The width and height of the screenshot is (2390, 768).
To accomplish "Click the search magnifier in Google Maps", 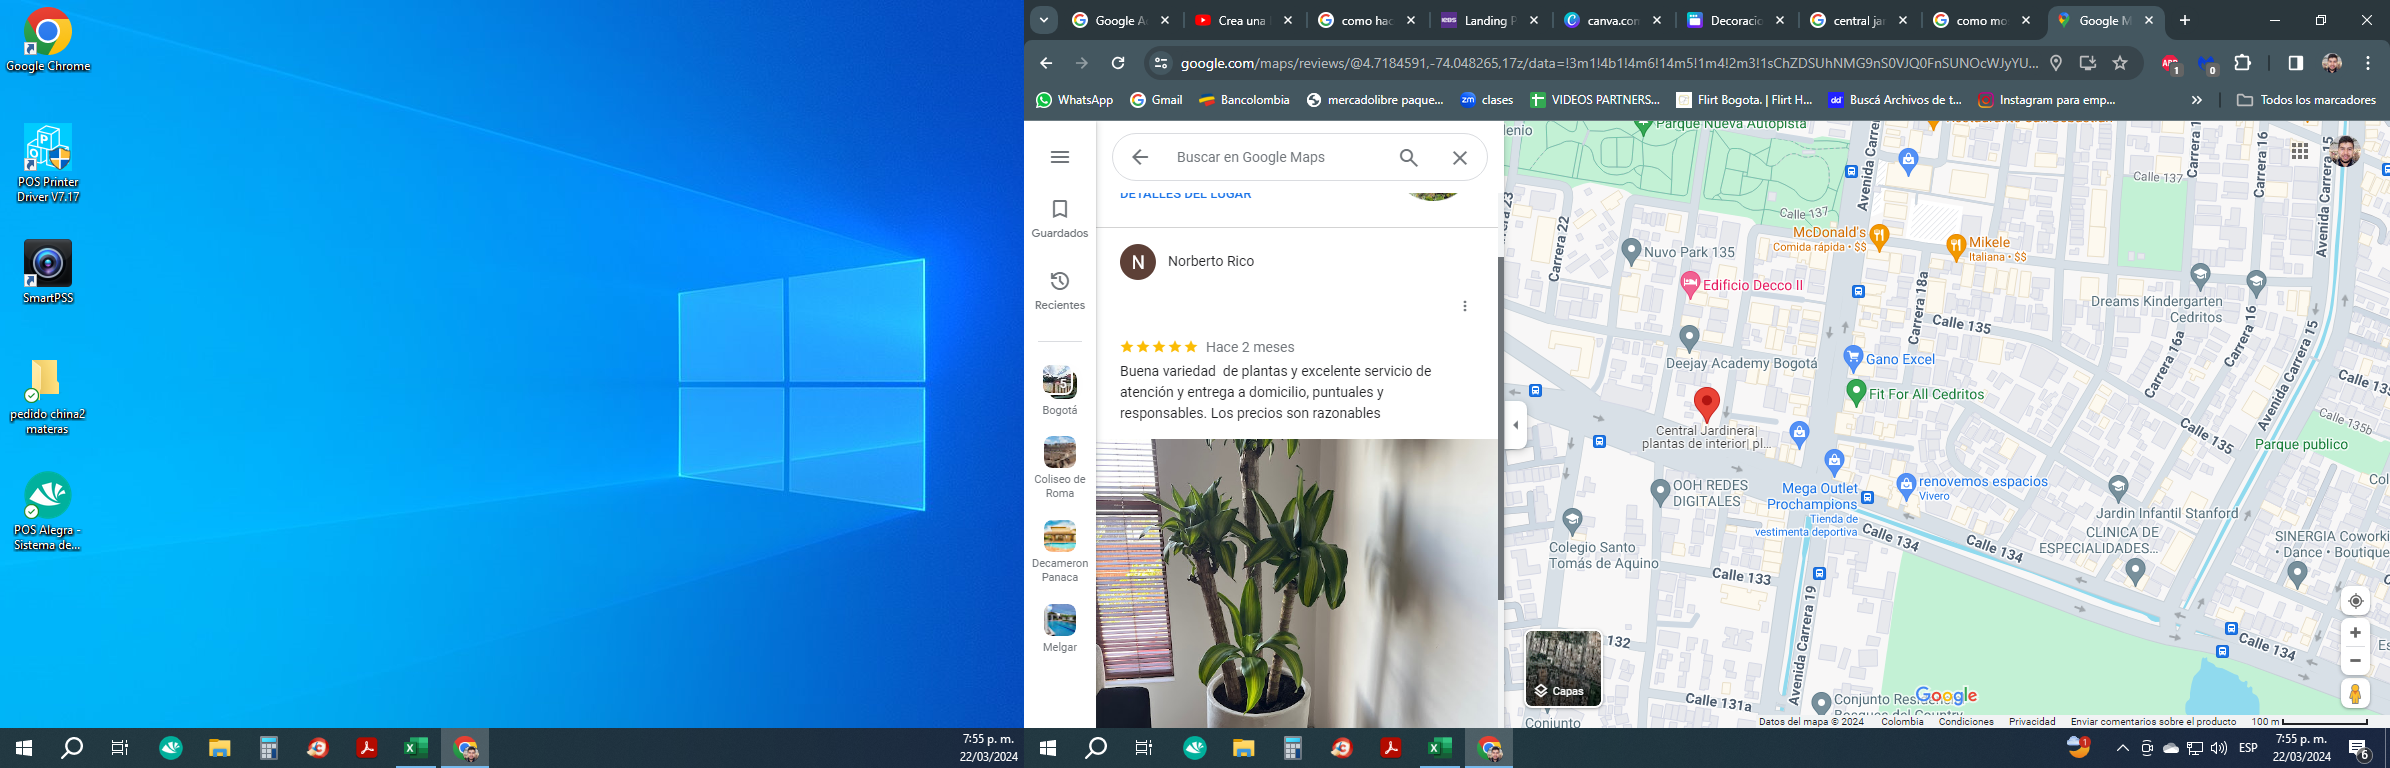I will coord(1408,157).
